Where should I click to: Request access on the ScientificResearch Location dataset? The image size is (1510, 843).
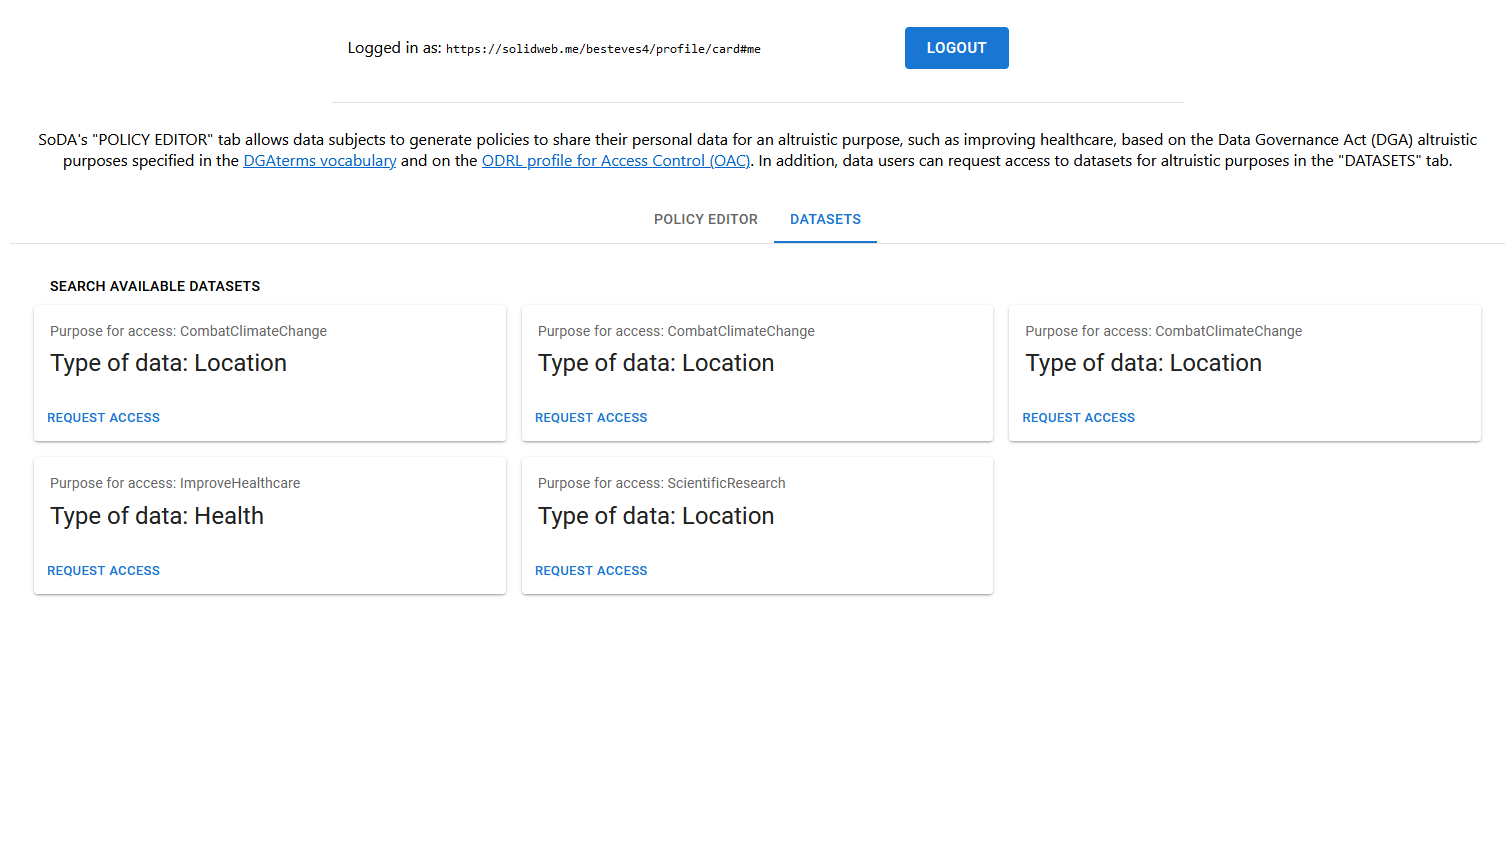point(591,571)
